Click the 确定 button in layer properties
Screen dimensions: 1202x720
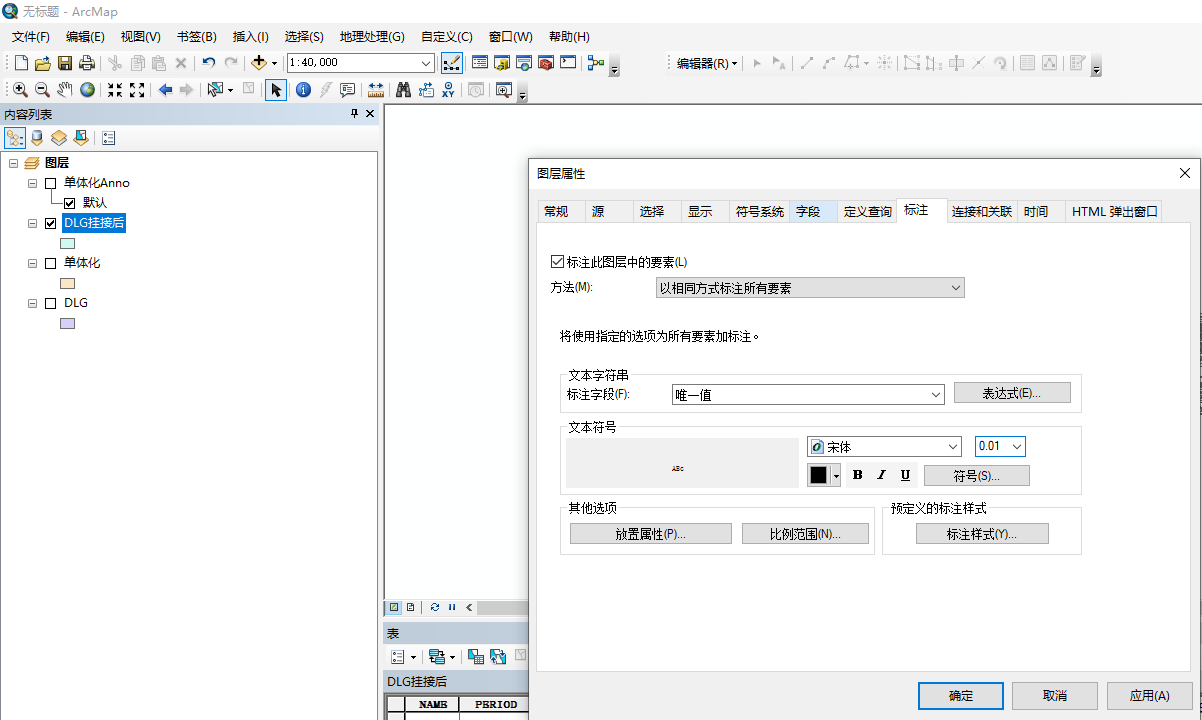tap(961, 695)
